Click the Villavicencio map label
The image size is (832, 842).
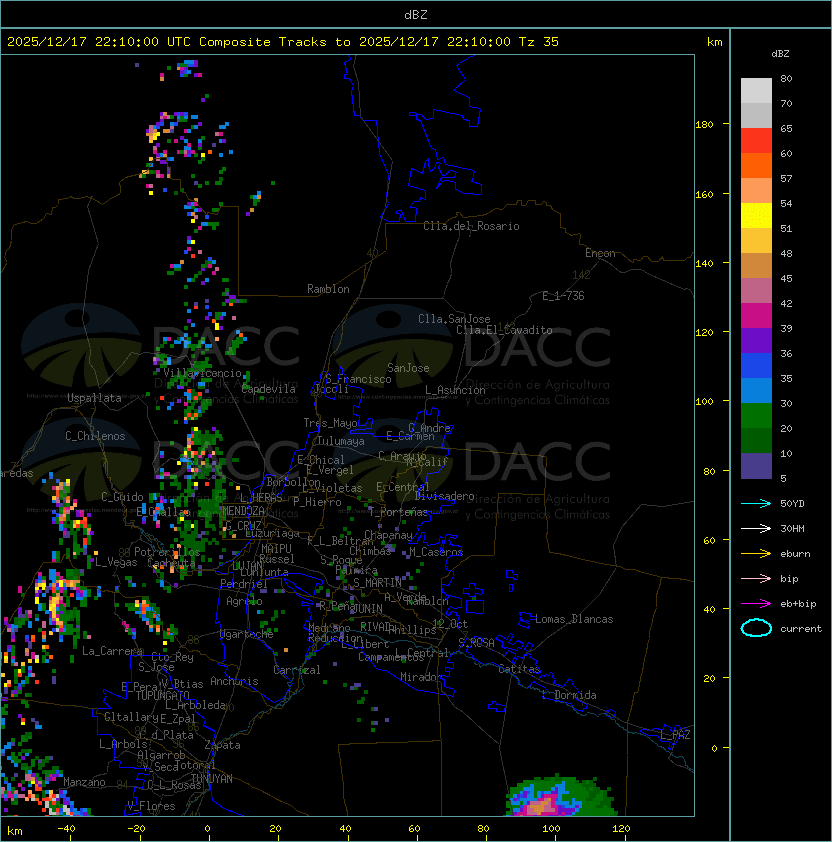click(202, 373)
